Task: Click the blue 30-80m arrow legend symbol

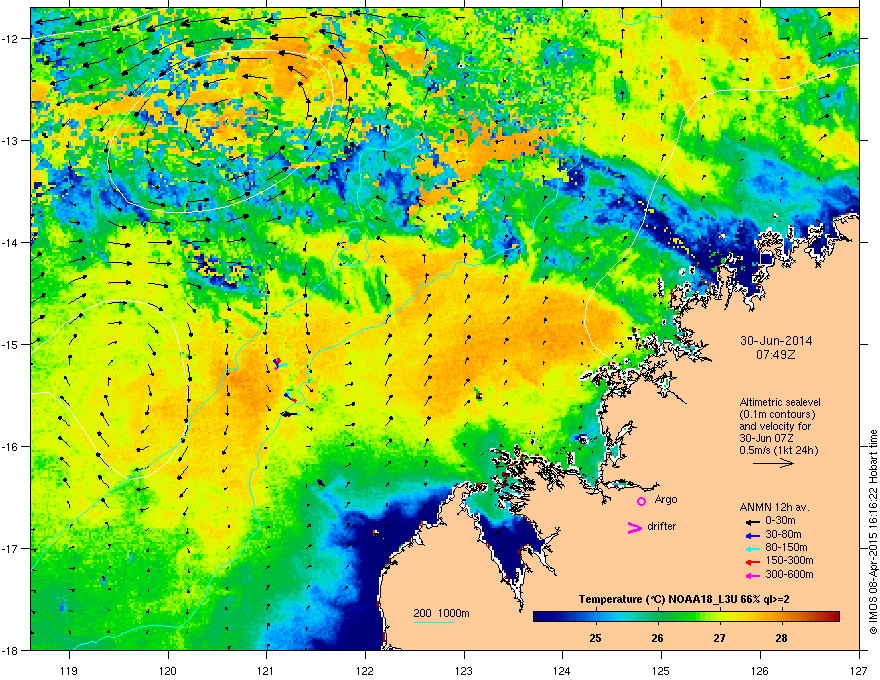Action: 753,535
